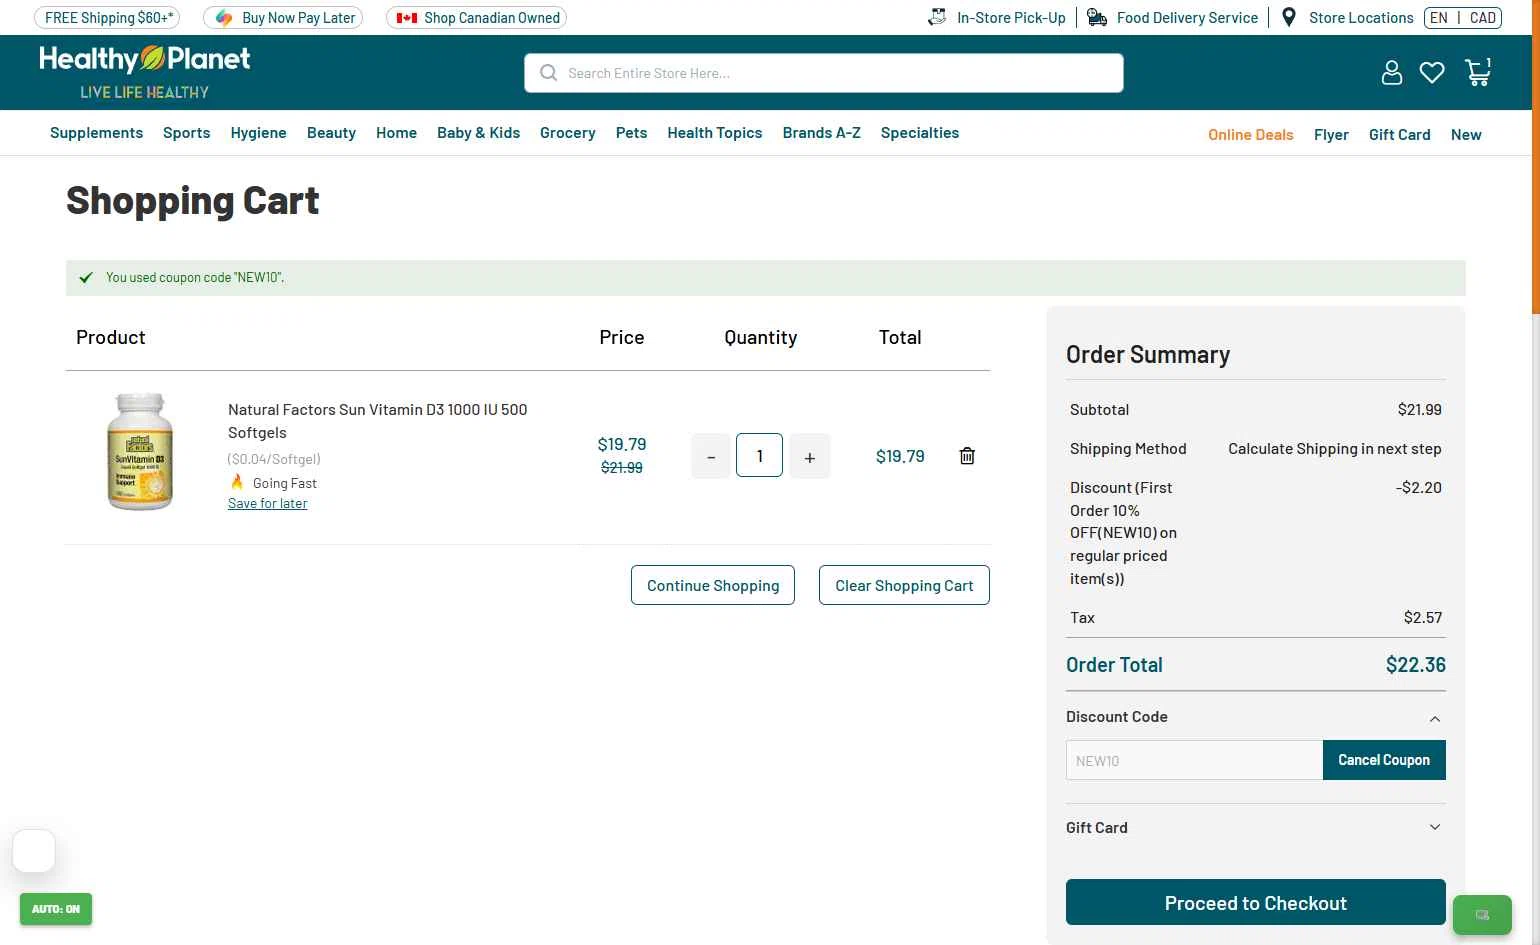The width and height of the screenshot is (1540, 945).
Task: Click the in-store pick-up icon
Action: coord(937,17)
